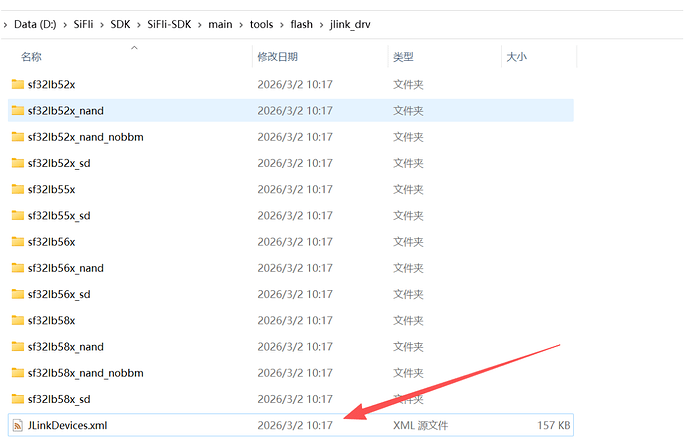Go to SiFli folder in breadcrumb
690x448 pixels.
pos(83,24)
